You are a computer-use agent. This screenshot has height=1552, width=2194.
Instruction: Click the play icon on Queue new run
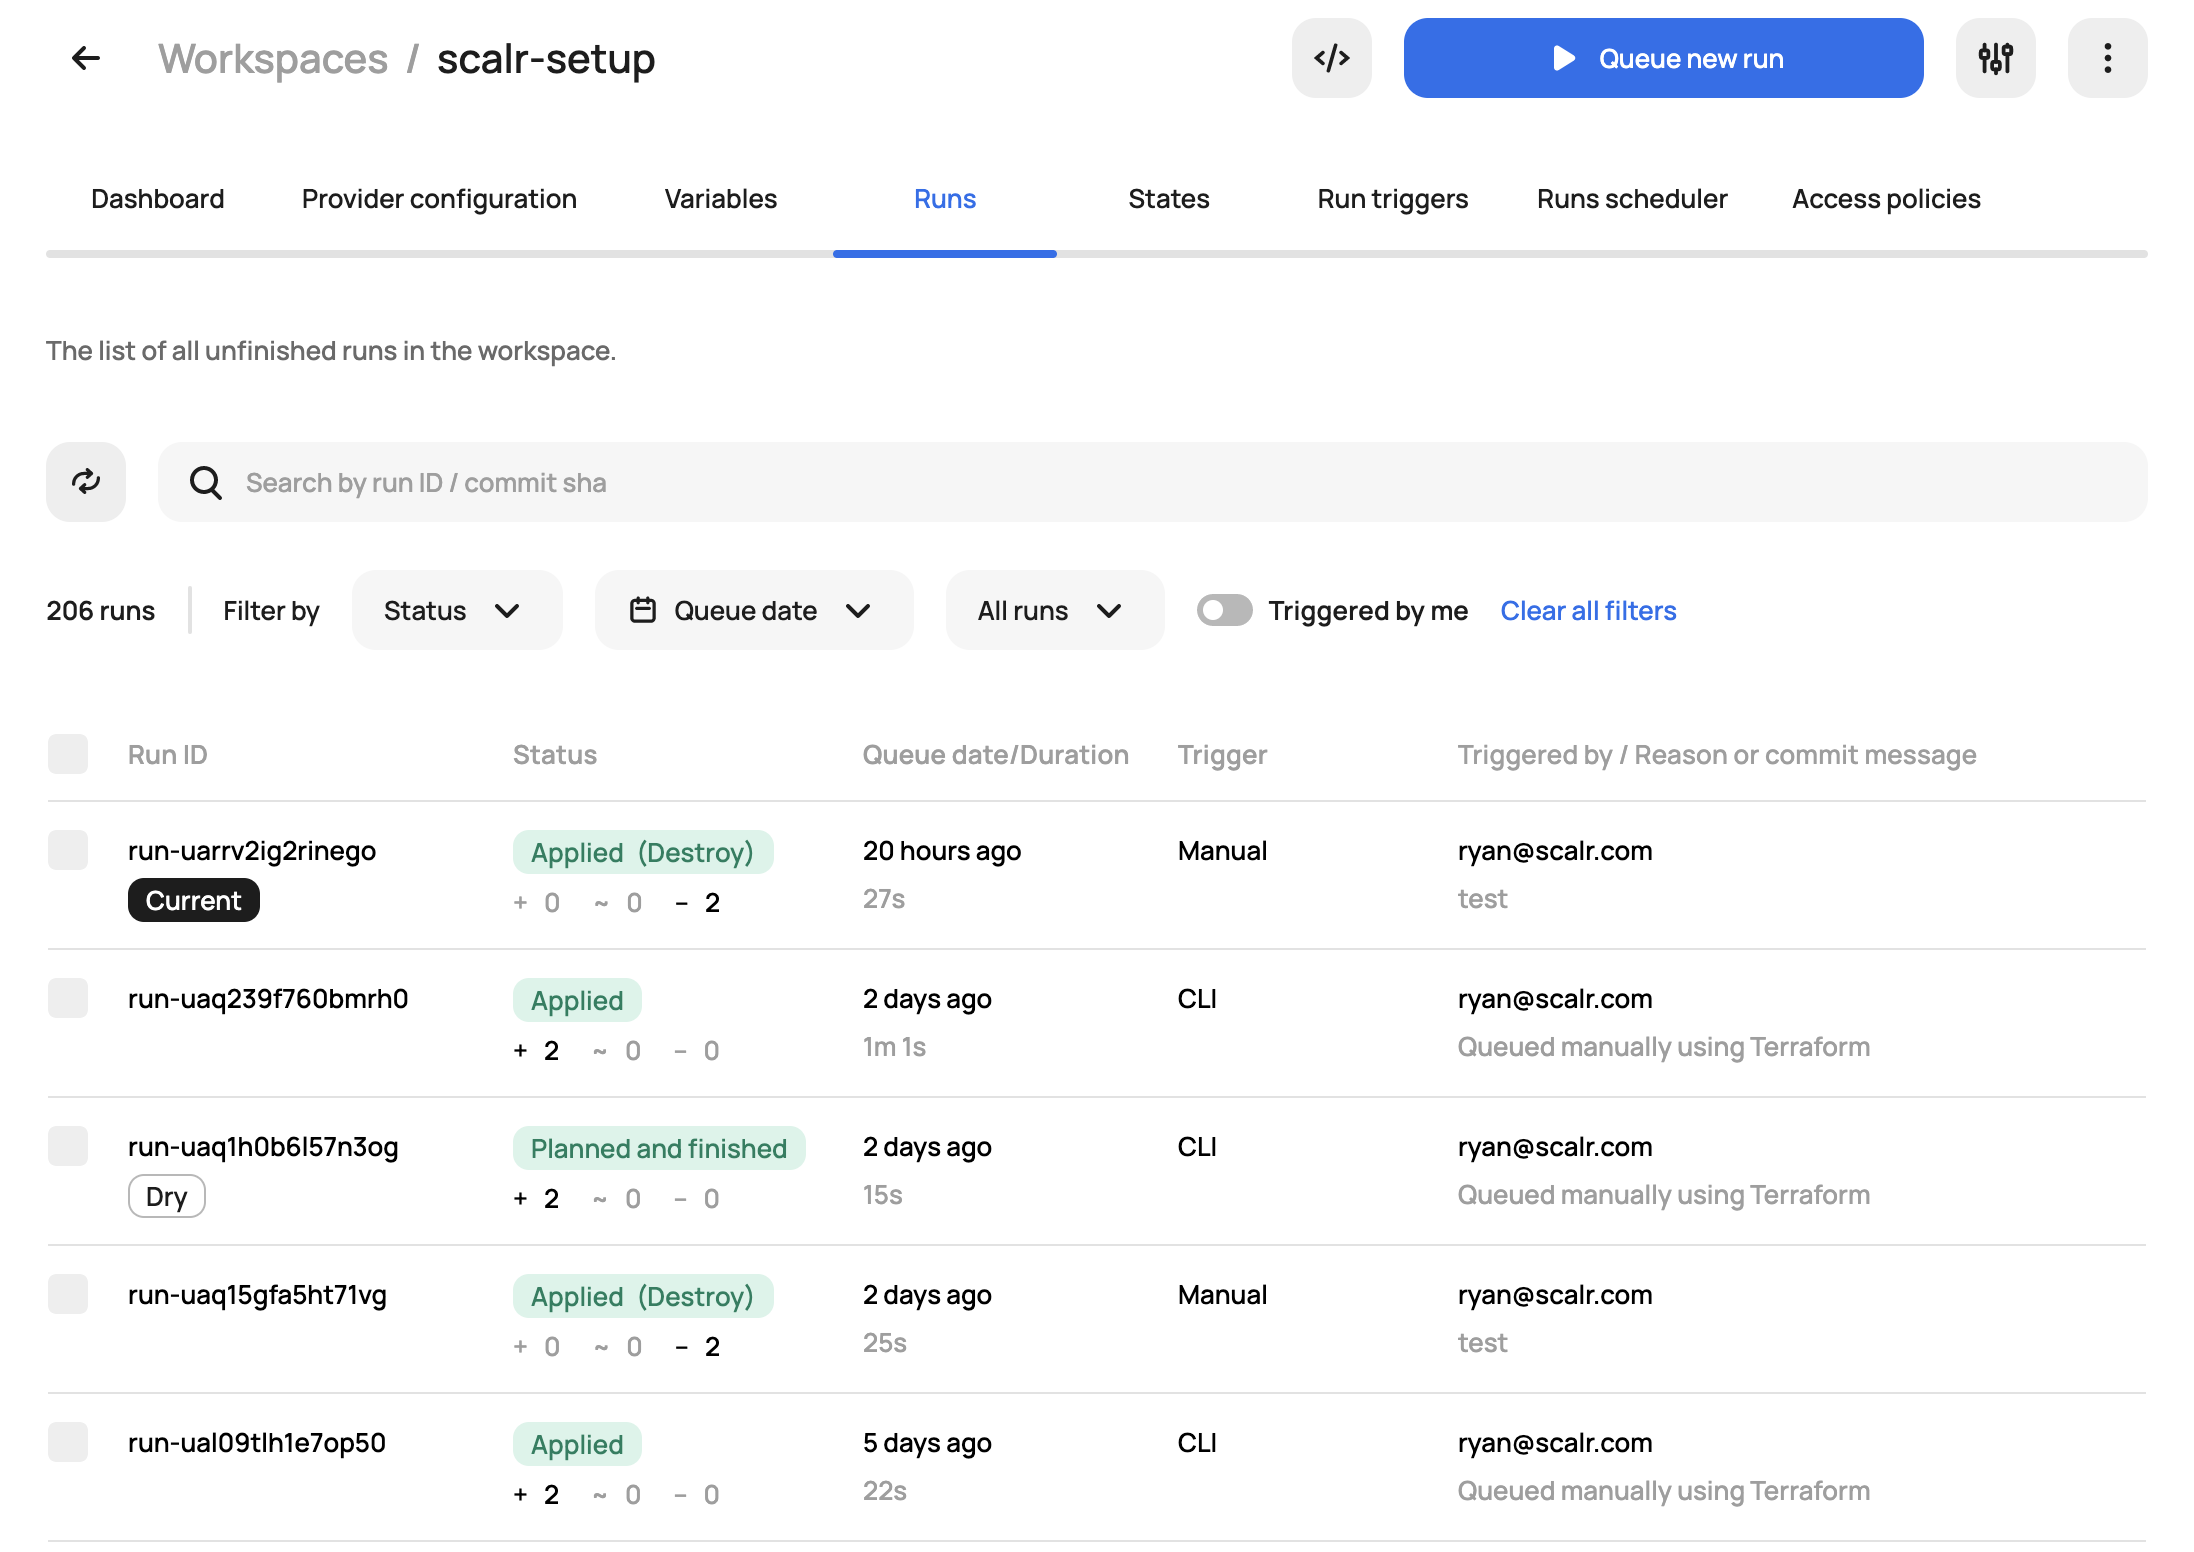coord(1564,59)
